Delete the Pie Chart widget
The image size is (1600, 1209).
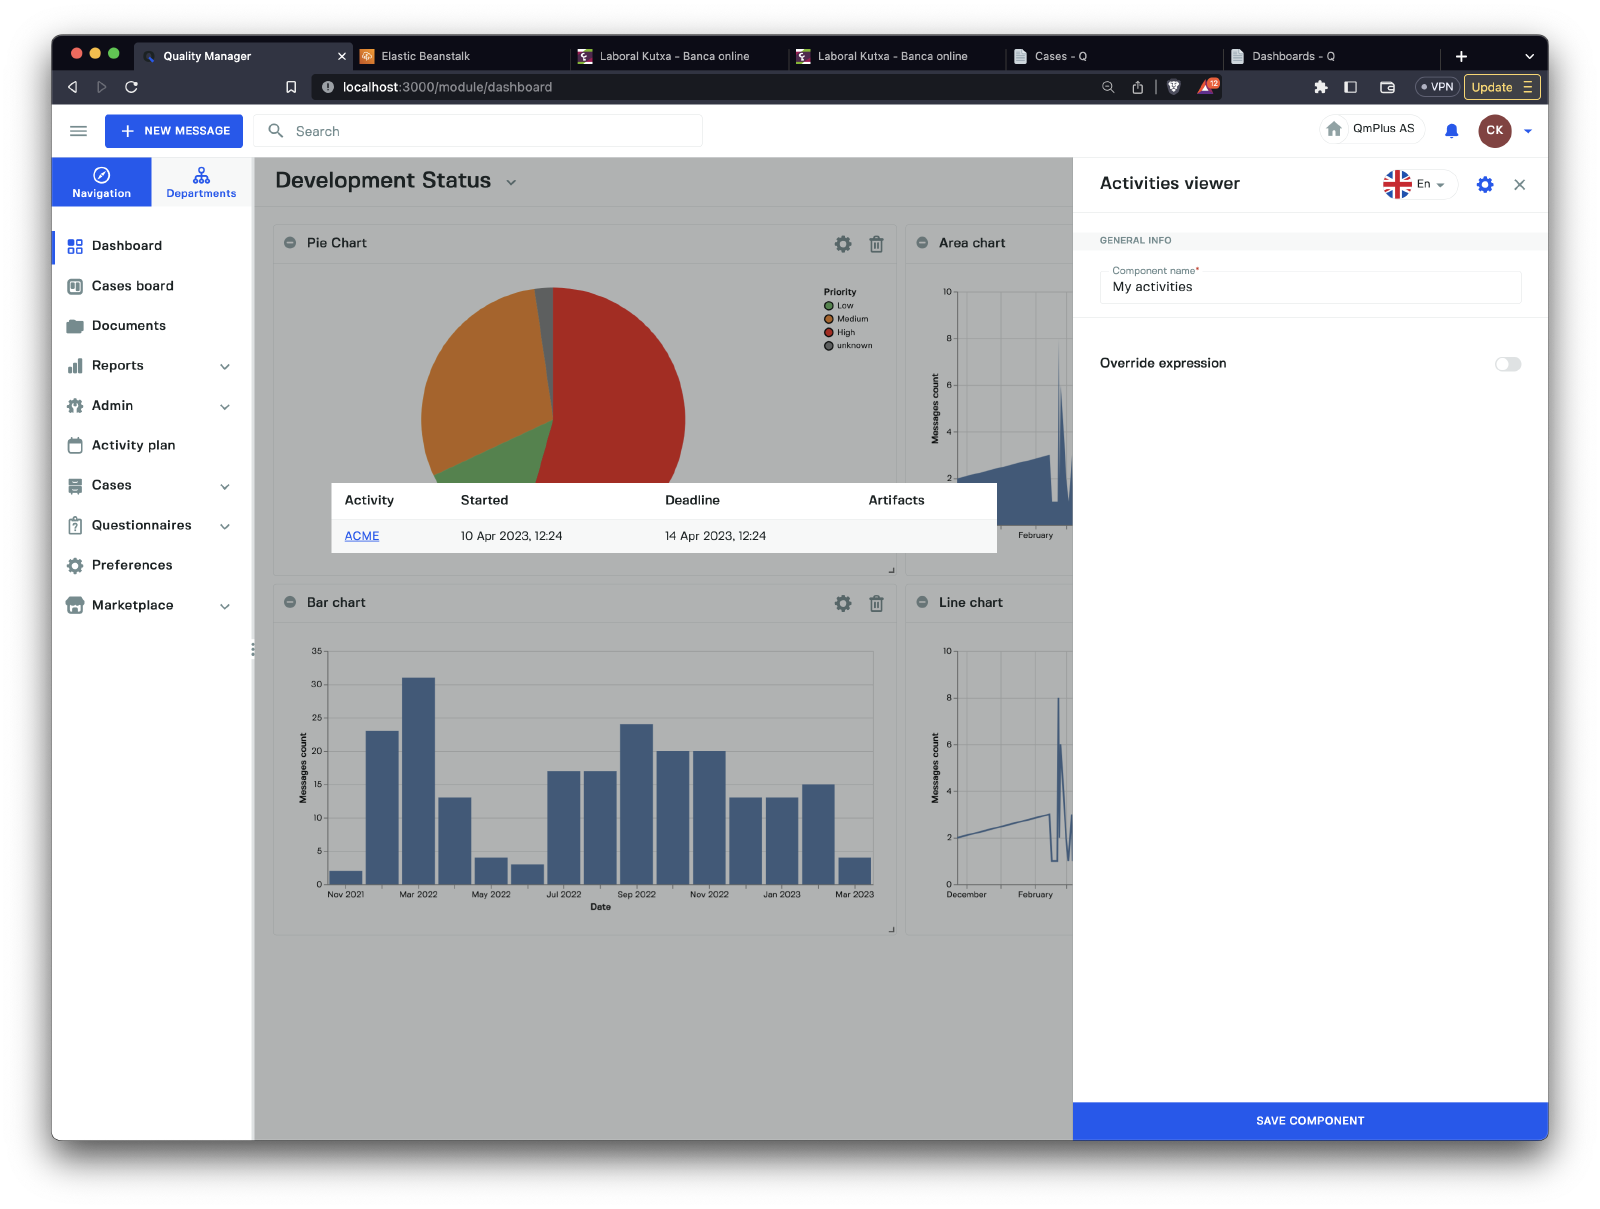(x=876, y=244)
